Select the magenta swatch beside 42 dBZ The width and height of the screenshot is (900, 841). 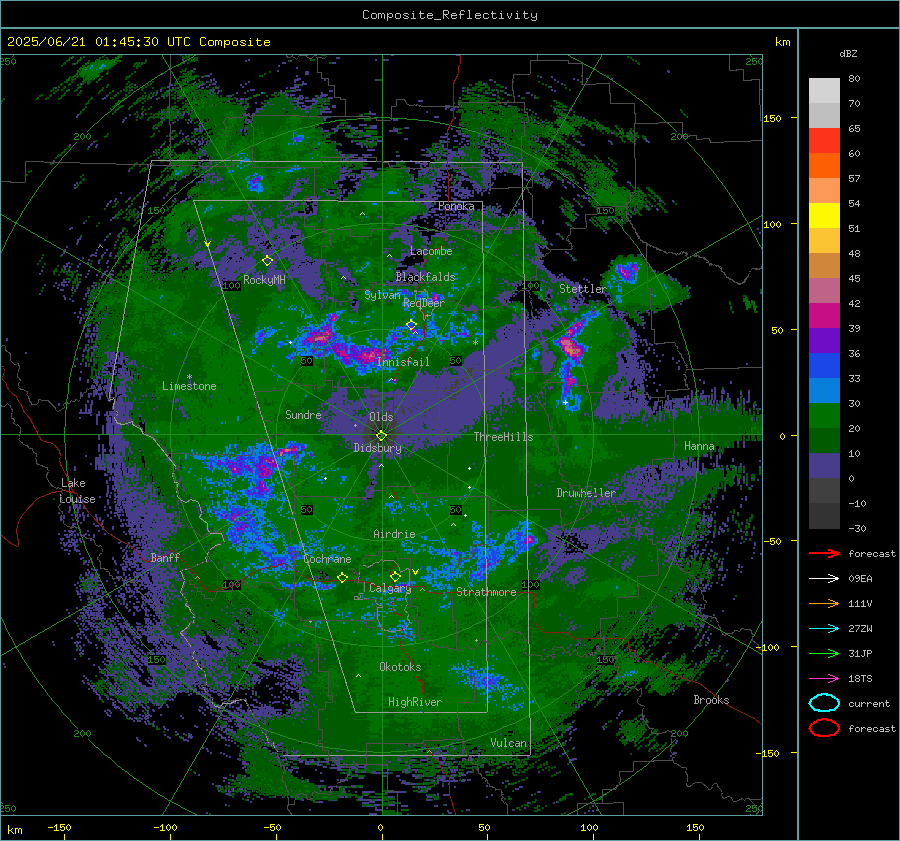click(x=824, y=315)
